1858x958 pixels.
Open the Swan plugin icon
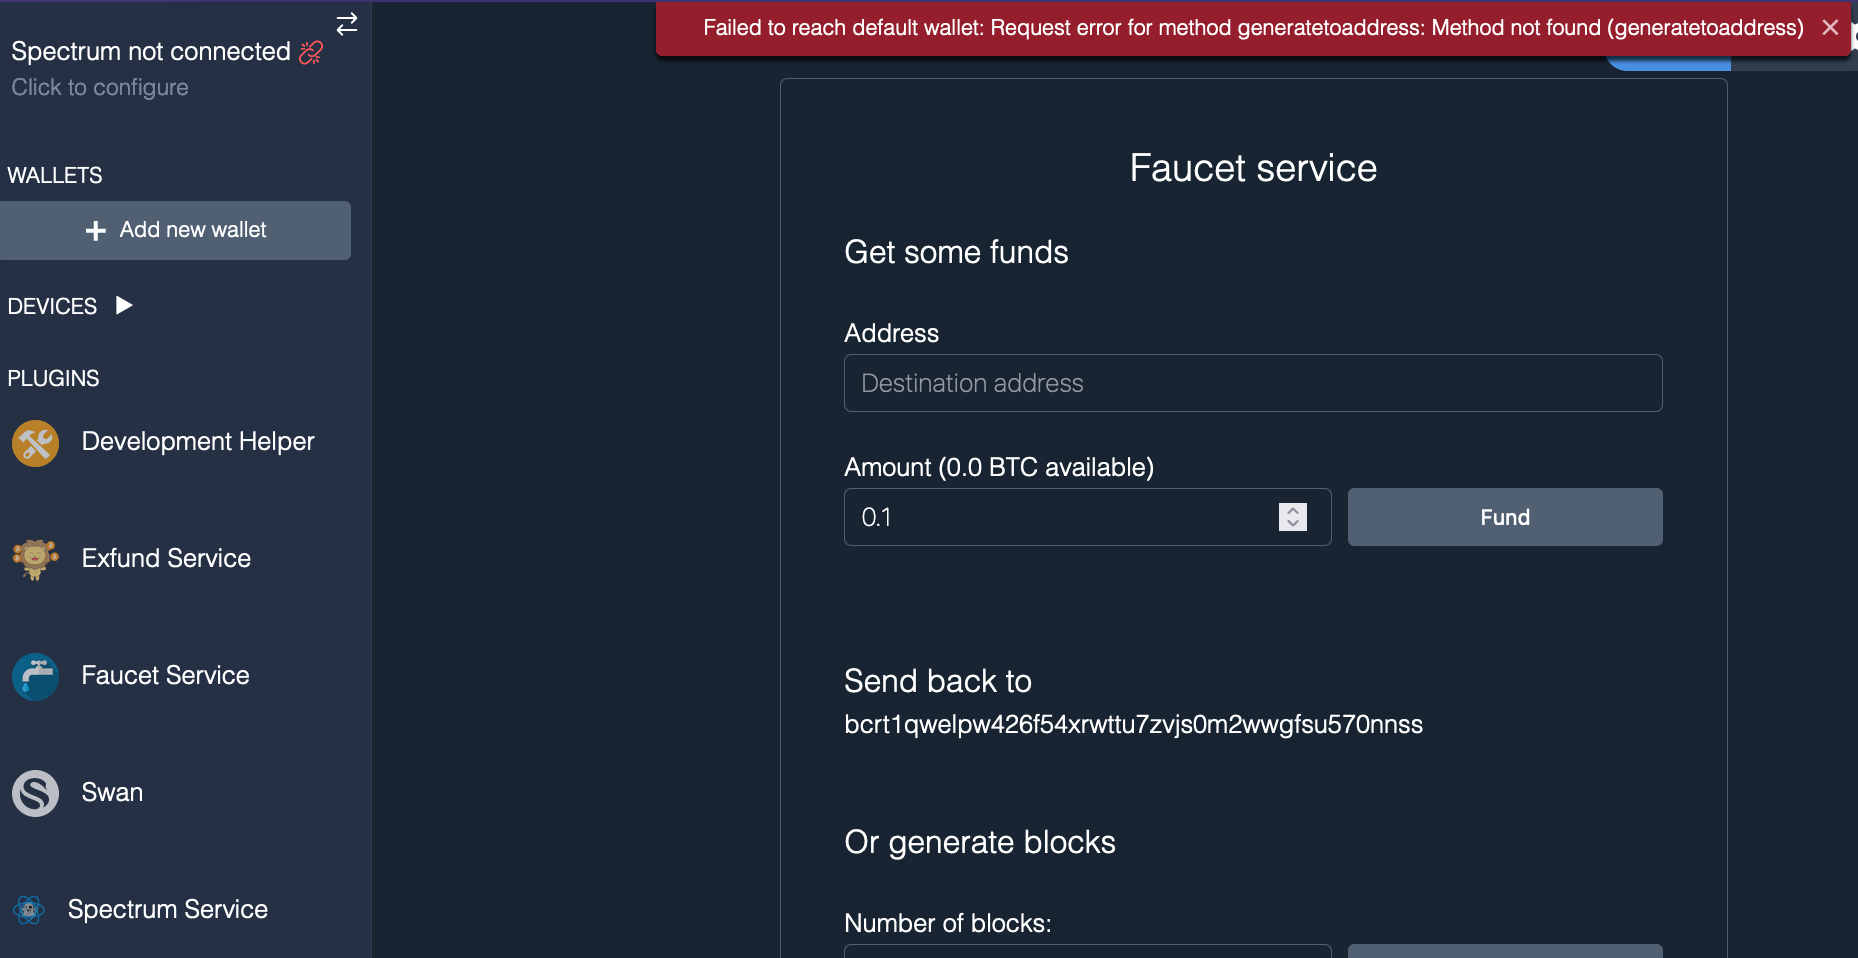[35, 793]
